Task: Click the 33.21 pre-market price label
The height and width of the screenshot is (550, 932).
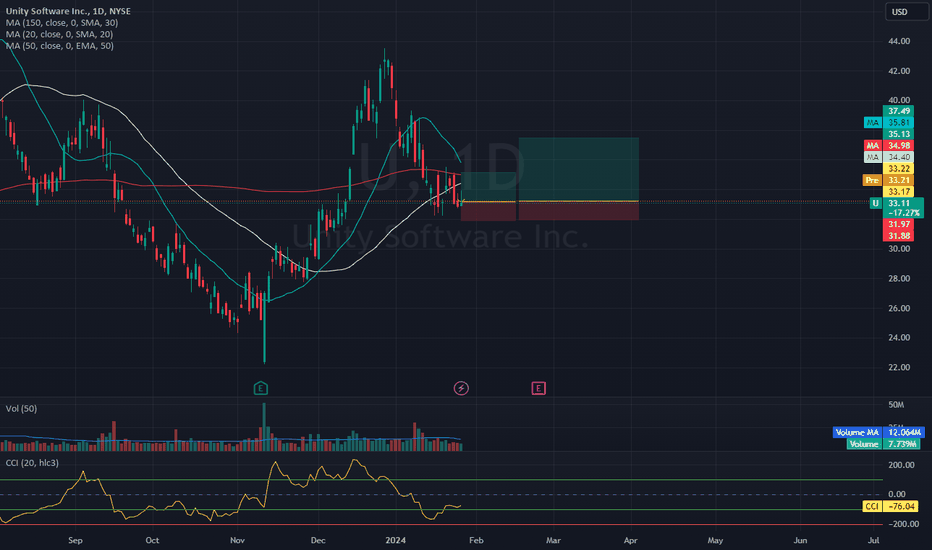Action: (899, 180)
